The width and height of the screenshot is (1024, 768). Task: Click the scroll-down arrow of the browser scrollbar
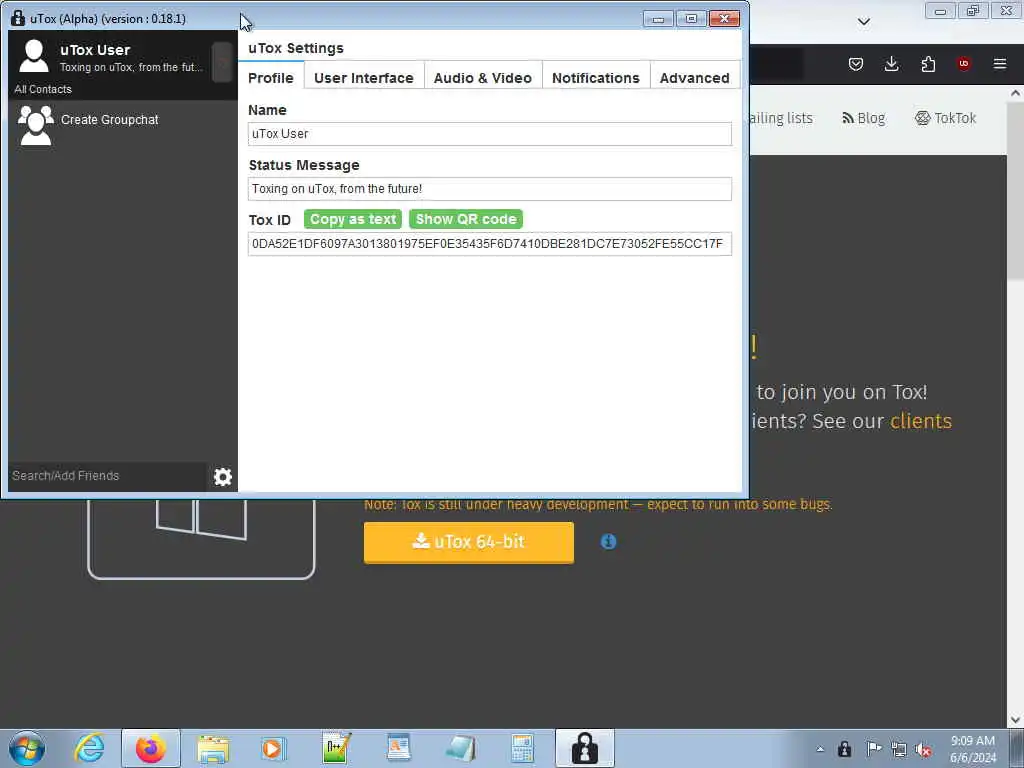tap(1016, 720)
